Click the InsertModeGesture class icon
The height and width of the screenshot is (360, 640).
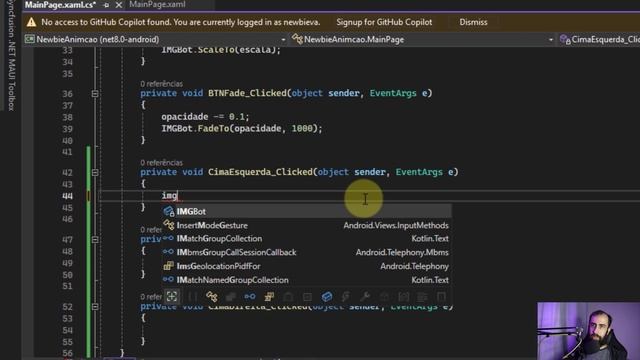(169, 225)
